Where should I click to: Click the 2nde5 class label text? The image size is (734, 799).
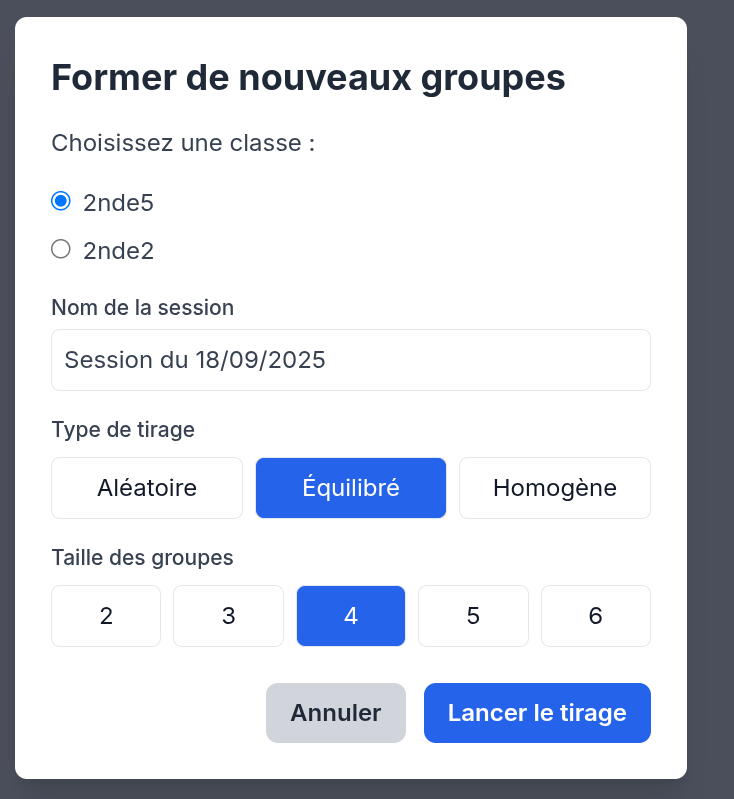[118, 203]
